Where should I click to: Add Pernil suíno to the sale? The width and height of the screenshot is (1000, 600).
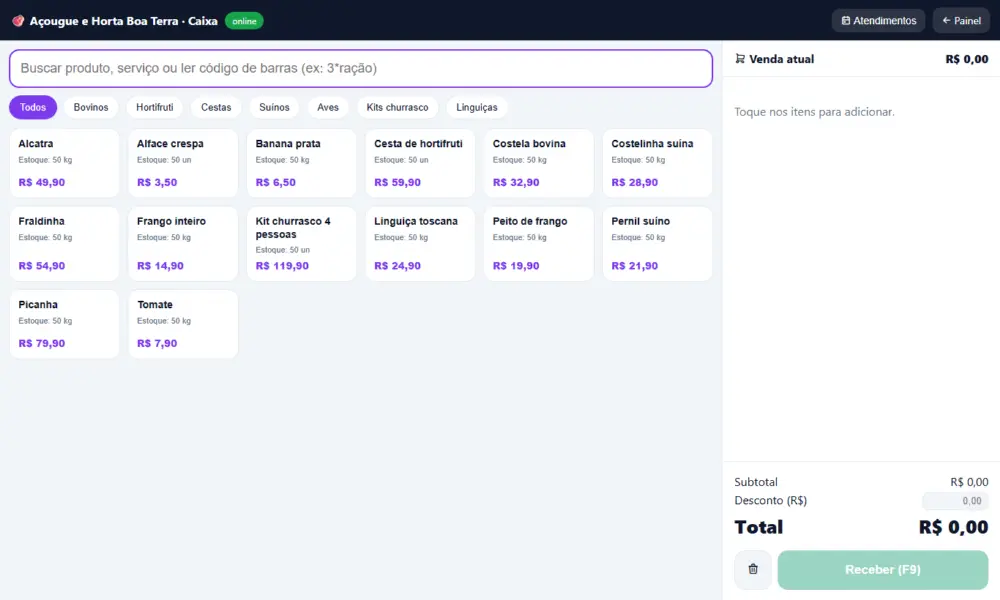point(658,244)
